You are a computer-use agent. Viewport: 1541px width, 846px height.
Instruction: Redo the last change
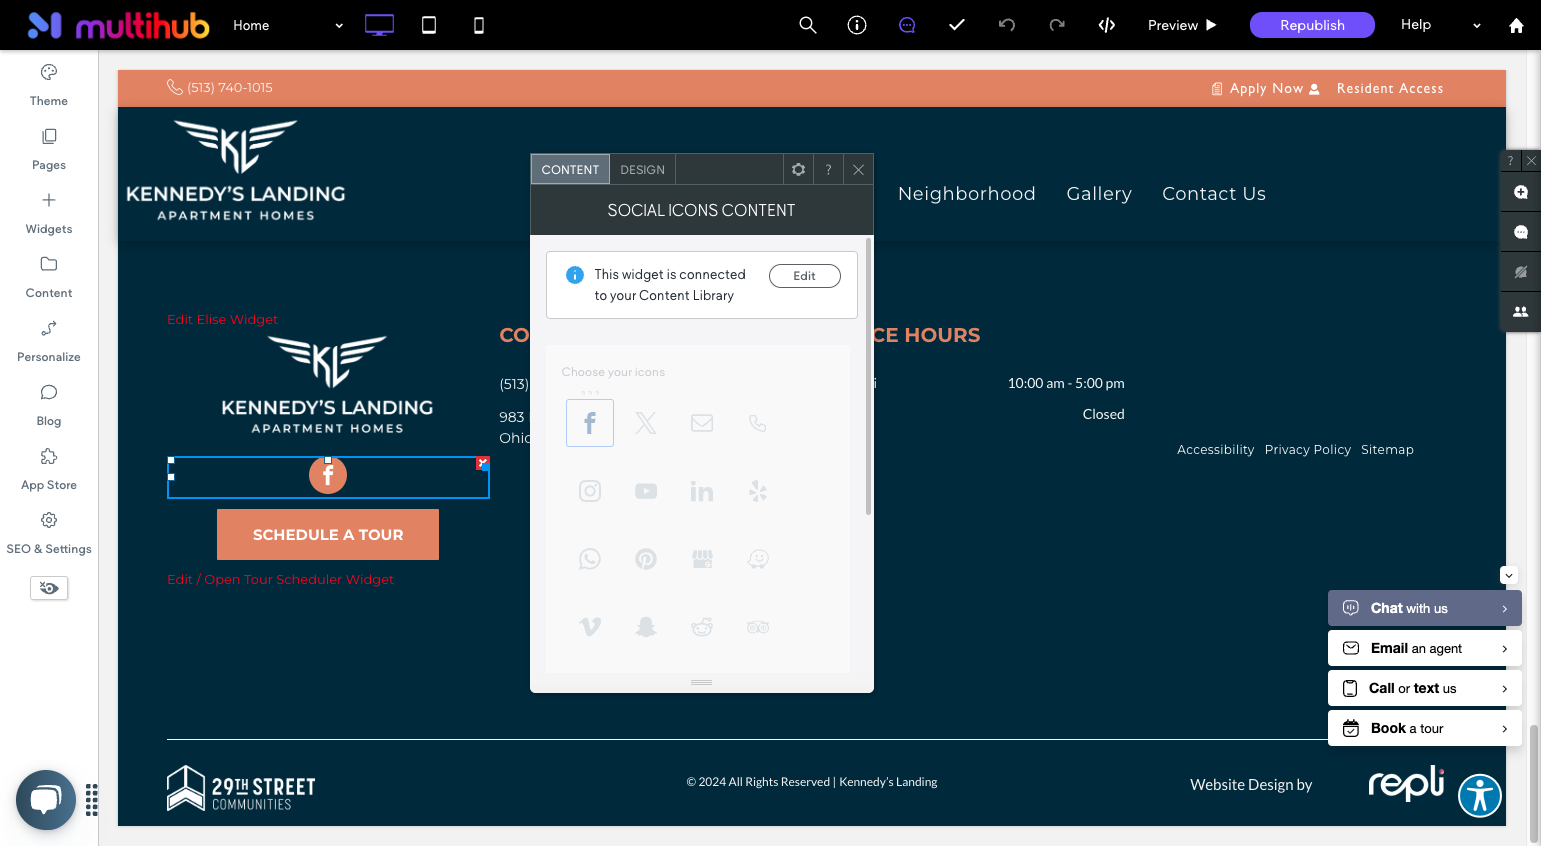1057,25
